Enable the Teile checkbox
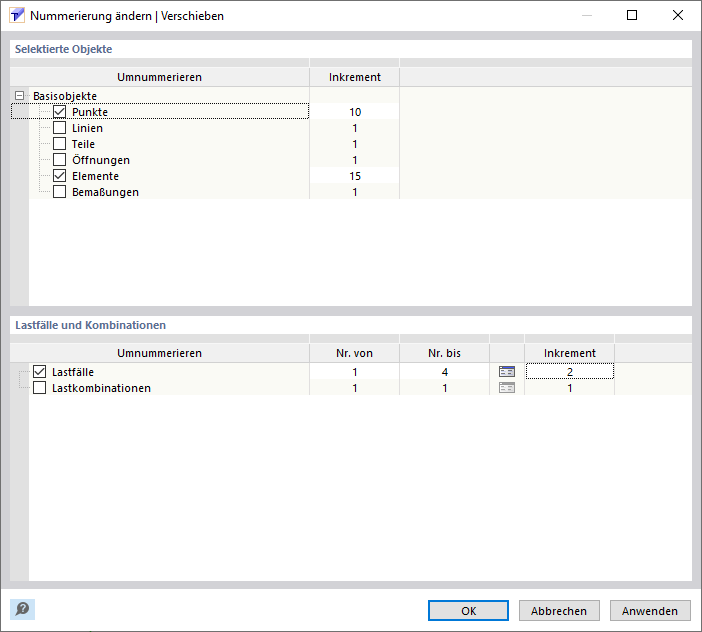Screen dimensions: 702x632 (x=60, y=144)
